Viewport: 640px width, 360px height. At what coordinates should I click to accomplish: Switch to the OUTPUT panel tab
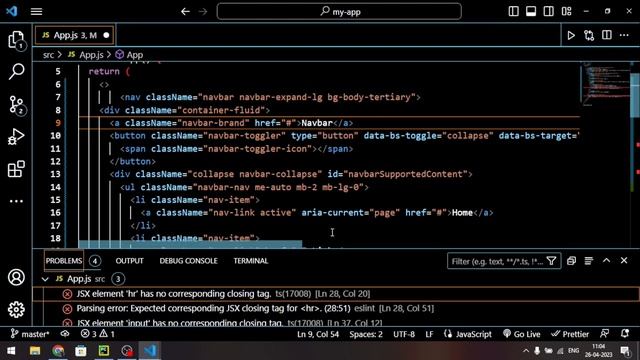pyautogui.click(x=129, y=261)
